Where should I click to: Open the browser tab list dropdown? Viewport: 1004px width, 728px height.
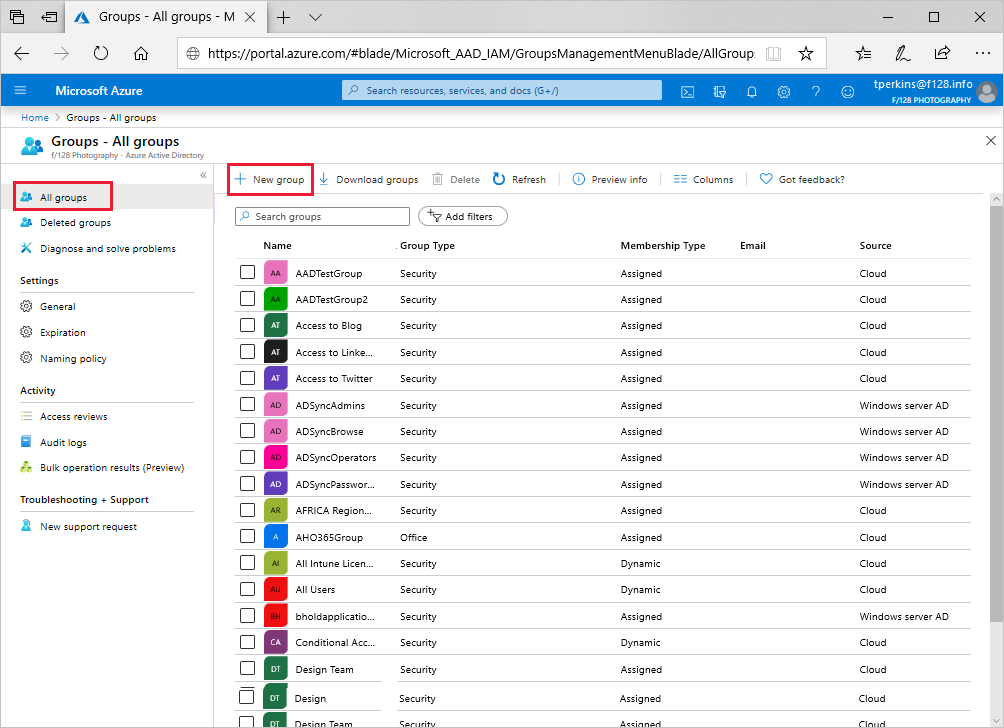(315, 17)
